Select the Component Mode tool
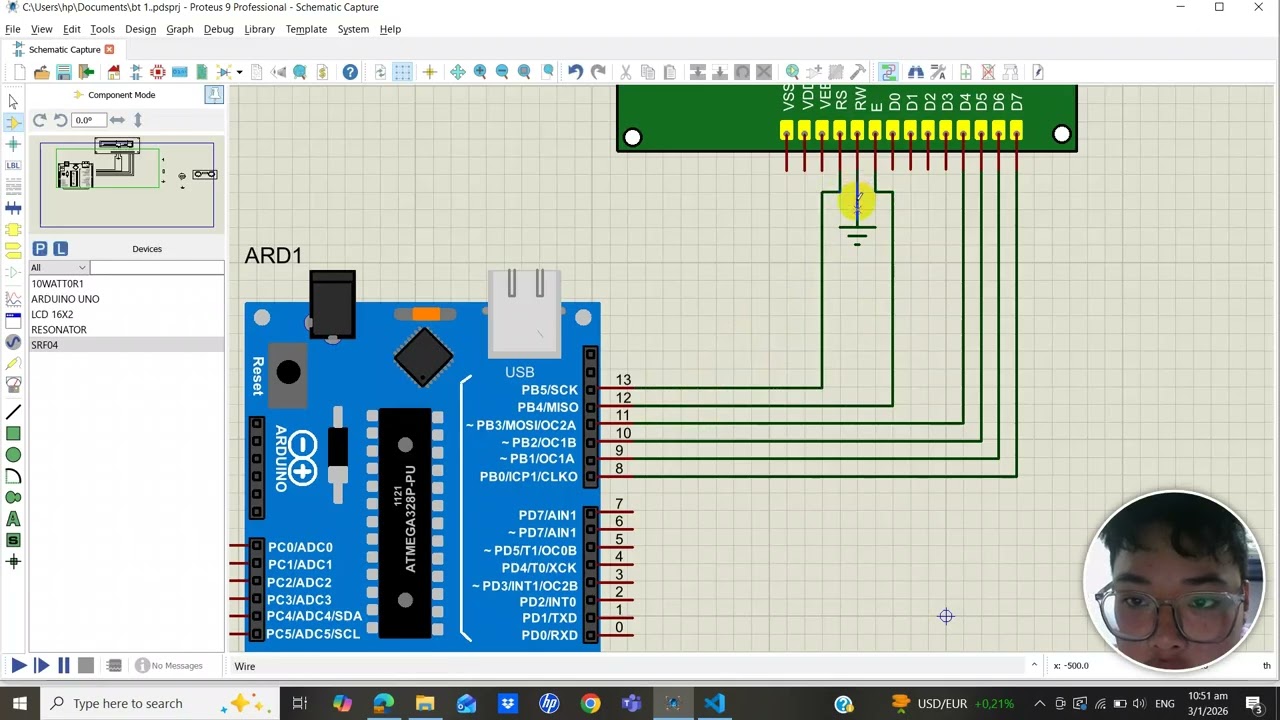The width and height of the screenshot is (1280, 720). click(x=13, y=122)
